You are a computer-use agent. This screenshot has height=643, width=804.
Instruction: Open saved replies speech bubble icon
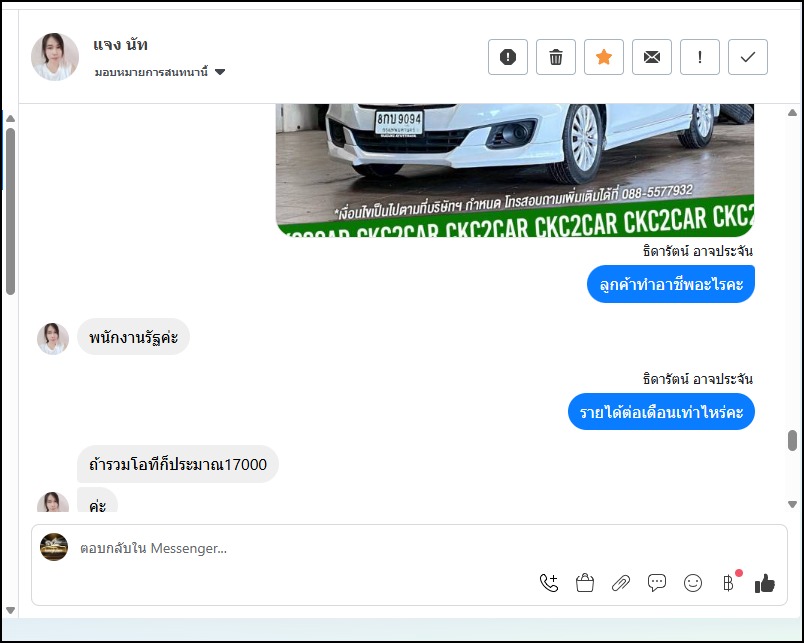point(657,583)
